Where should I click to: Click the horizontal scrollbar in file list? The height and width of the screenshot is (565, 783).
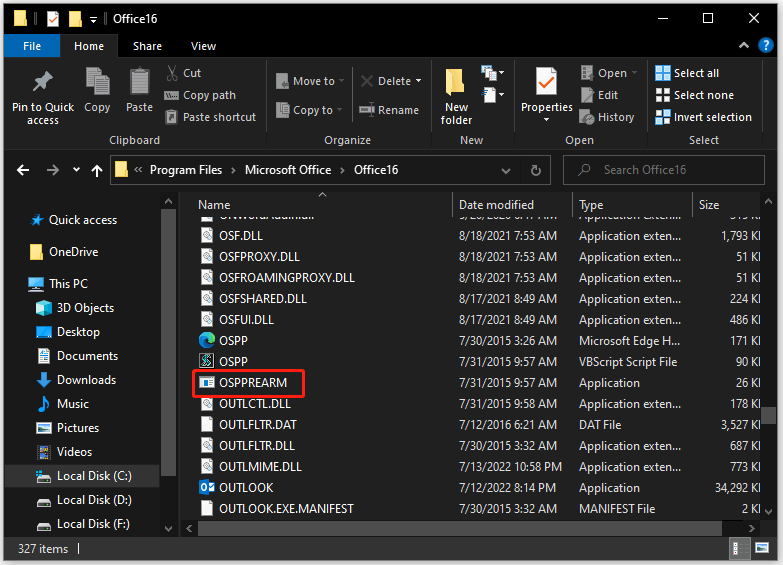point(459,528)
